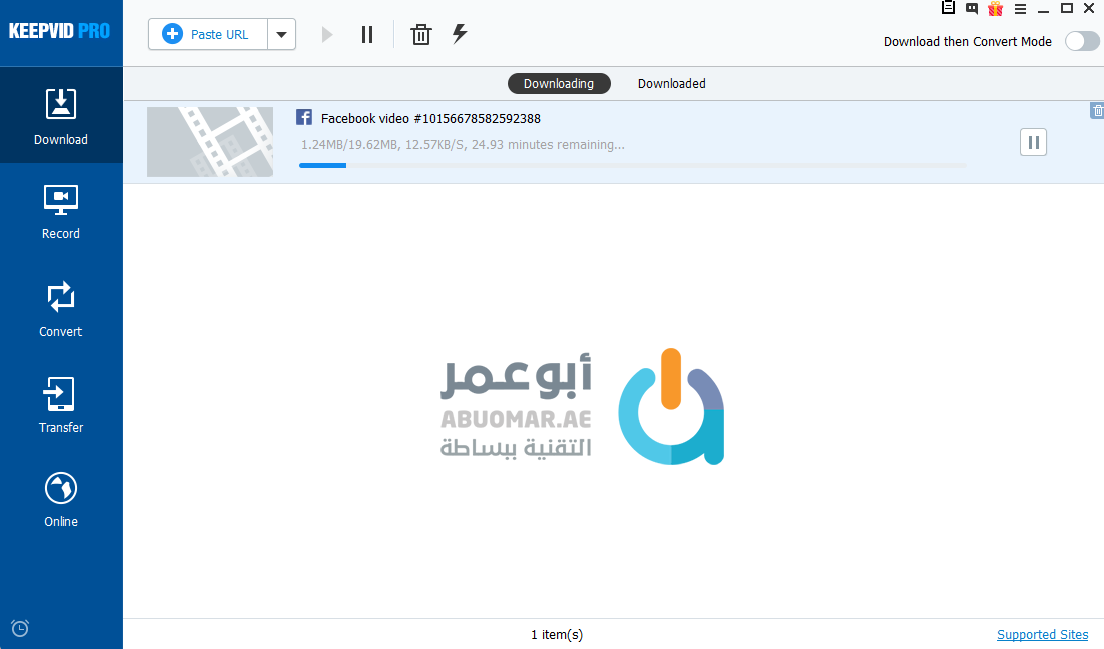Click the Paste URL button
This screenshot has height=649, width=1104.
[208, 34]
